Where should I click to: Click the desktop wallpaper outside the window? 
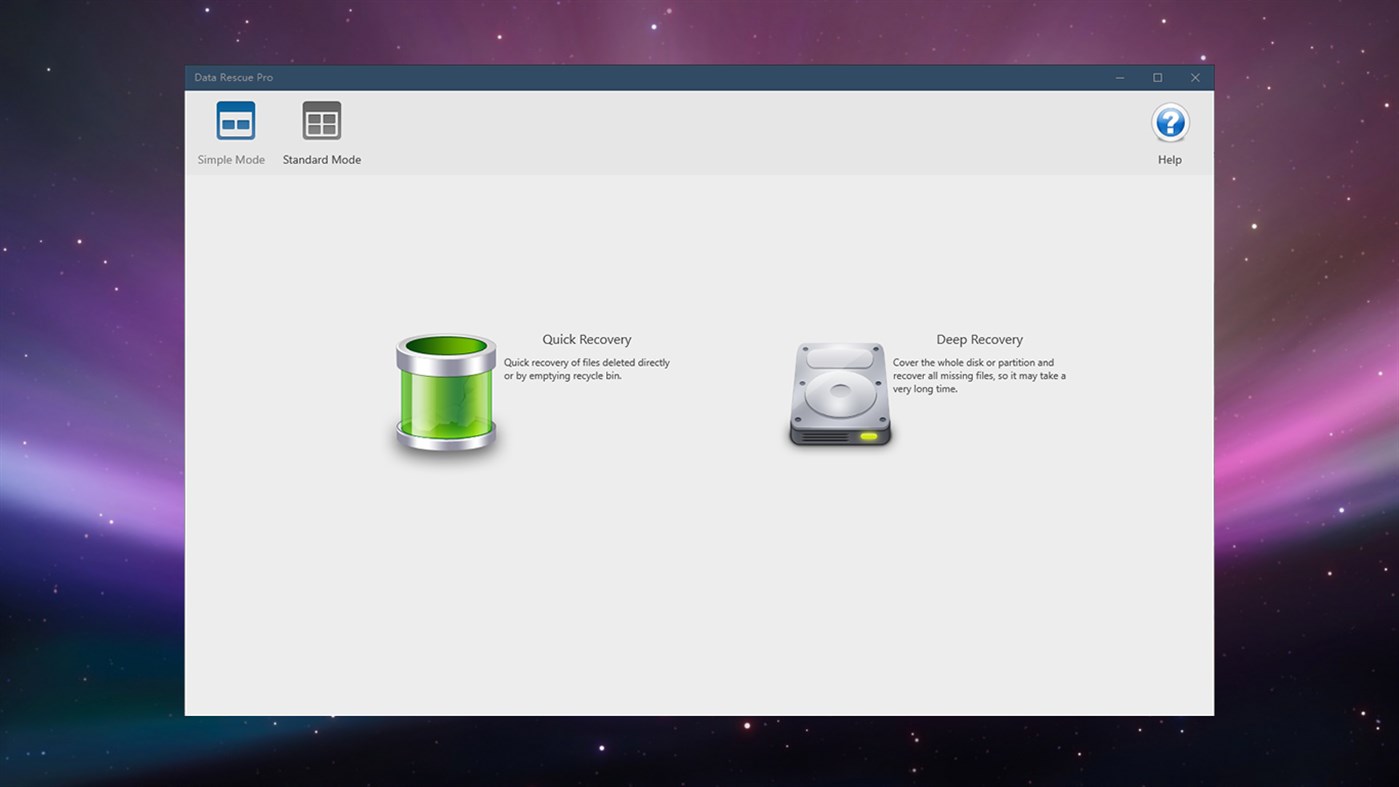[x=90, y=400]
